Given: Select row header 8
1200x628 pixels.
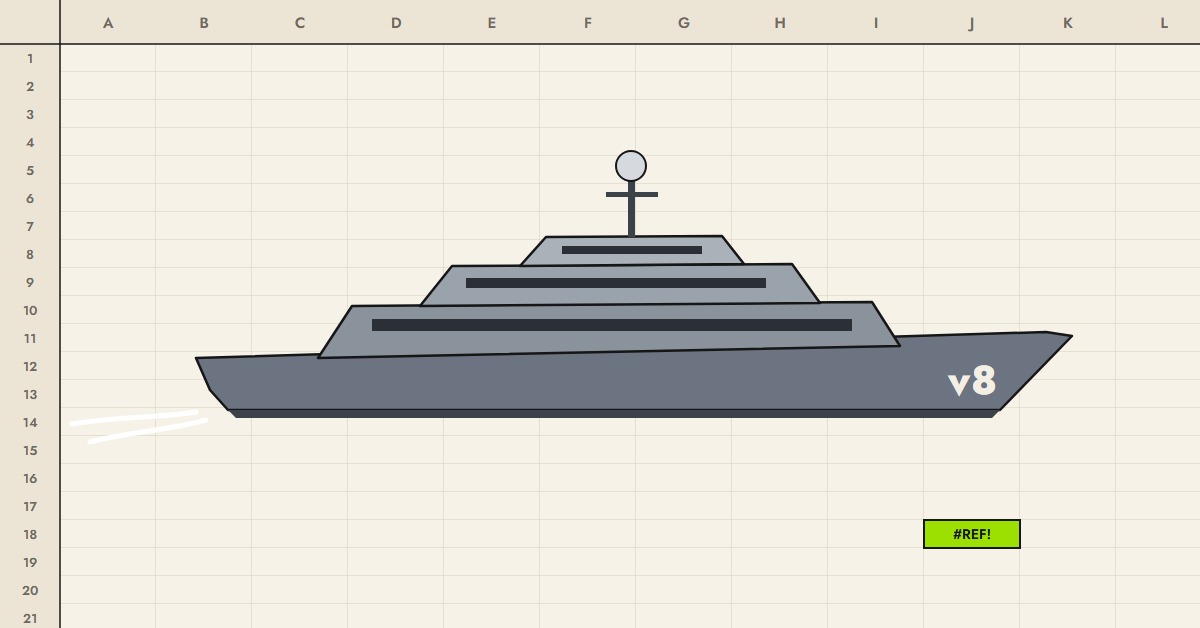Looking at the screenshot, I should 30,254.
